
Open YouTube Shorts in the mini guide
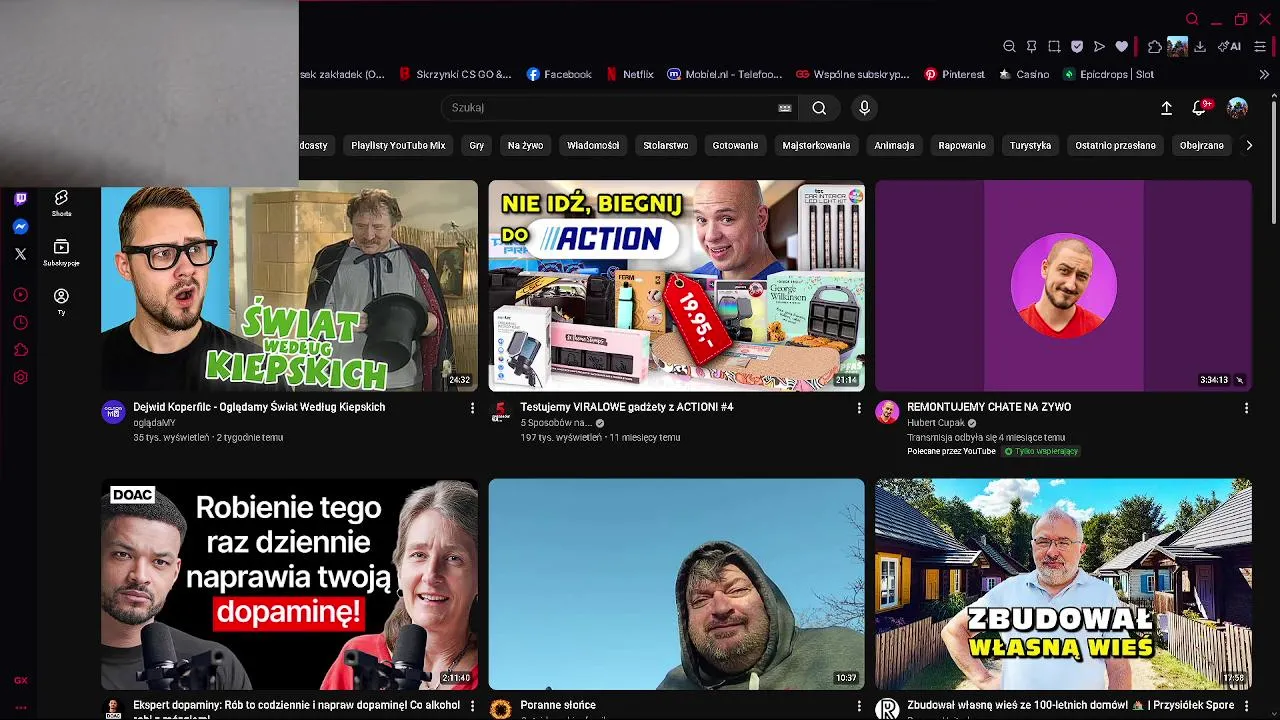point(61,203)
